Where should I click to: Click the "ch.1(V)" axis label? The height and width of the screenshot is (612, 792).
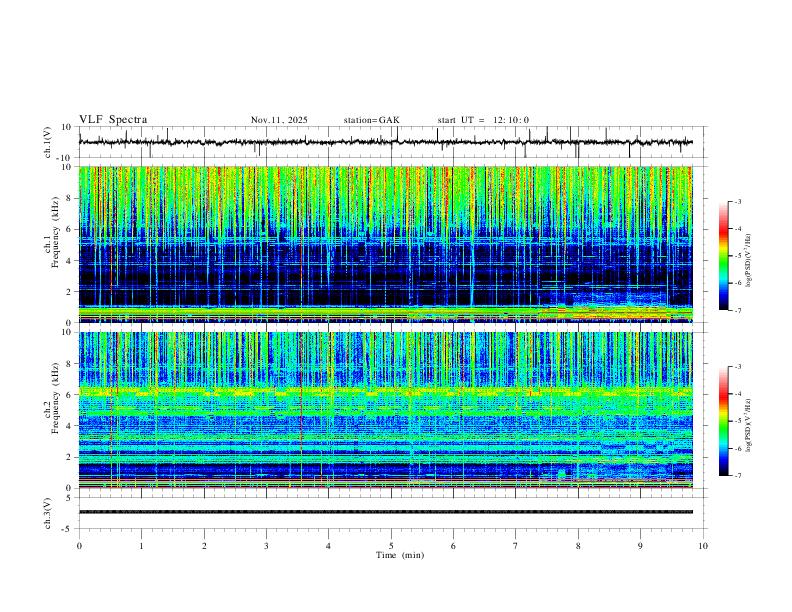pos(48,142)
